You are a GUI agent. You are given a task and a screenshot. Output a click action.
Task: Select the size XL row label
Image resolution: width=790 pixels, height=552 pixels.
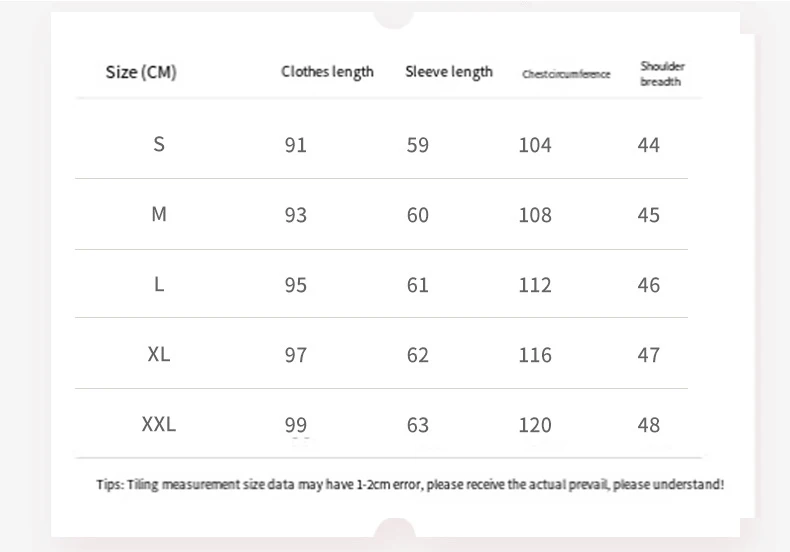click(159, 354)
